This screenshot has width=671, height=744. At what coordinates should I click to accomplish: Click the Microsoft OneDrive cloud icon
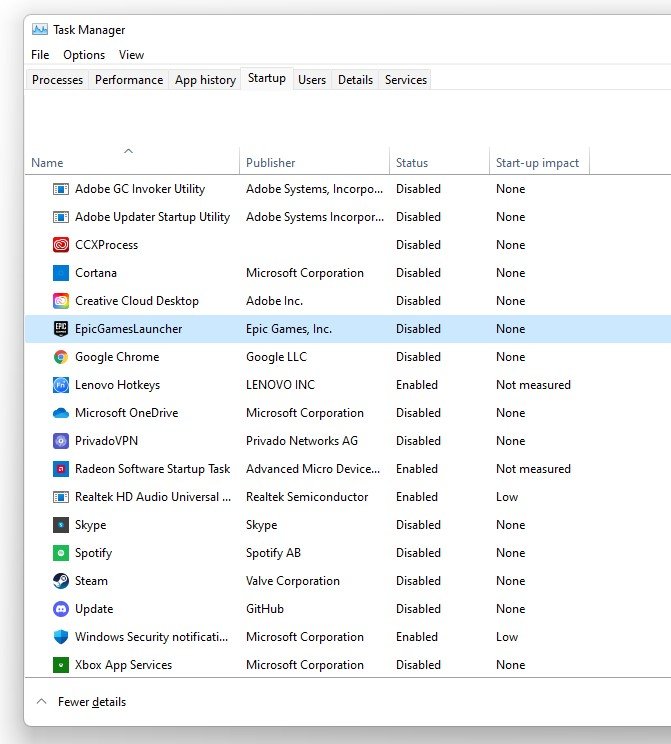click(x=60, y=413)
